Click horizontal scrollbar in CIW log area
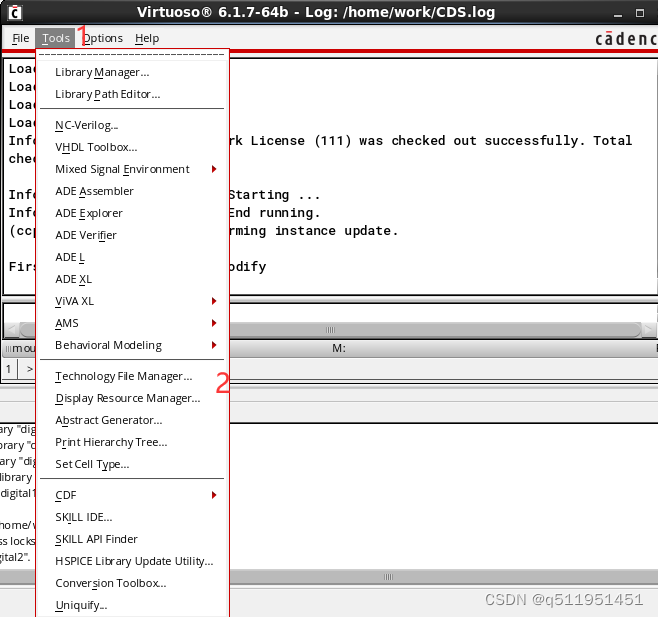 click(330, 330)
